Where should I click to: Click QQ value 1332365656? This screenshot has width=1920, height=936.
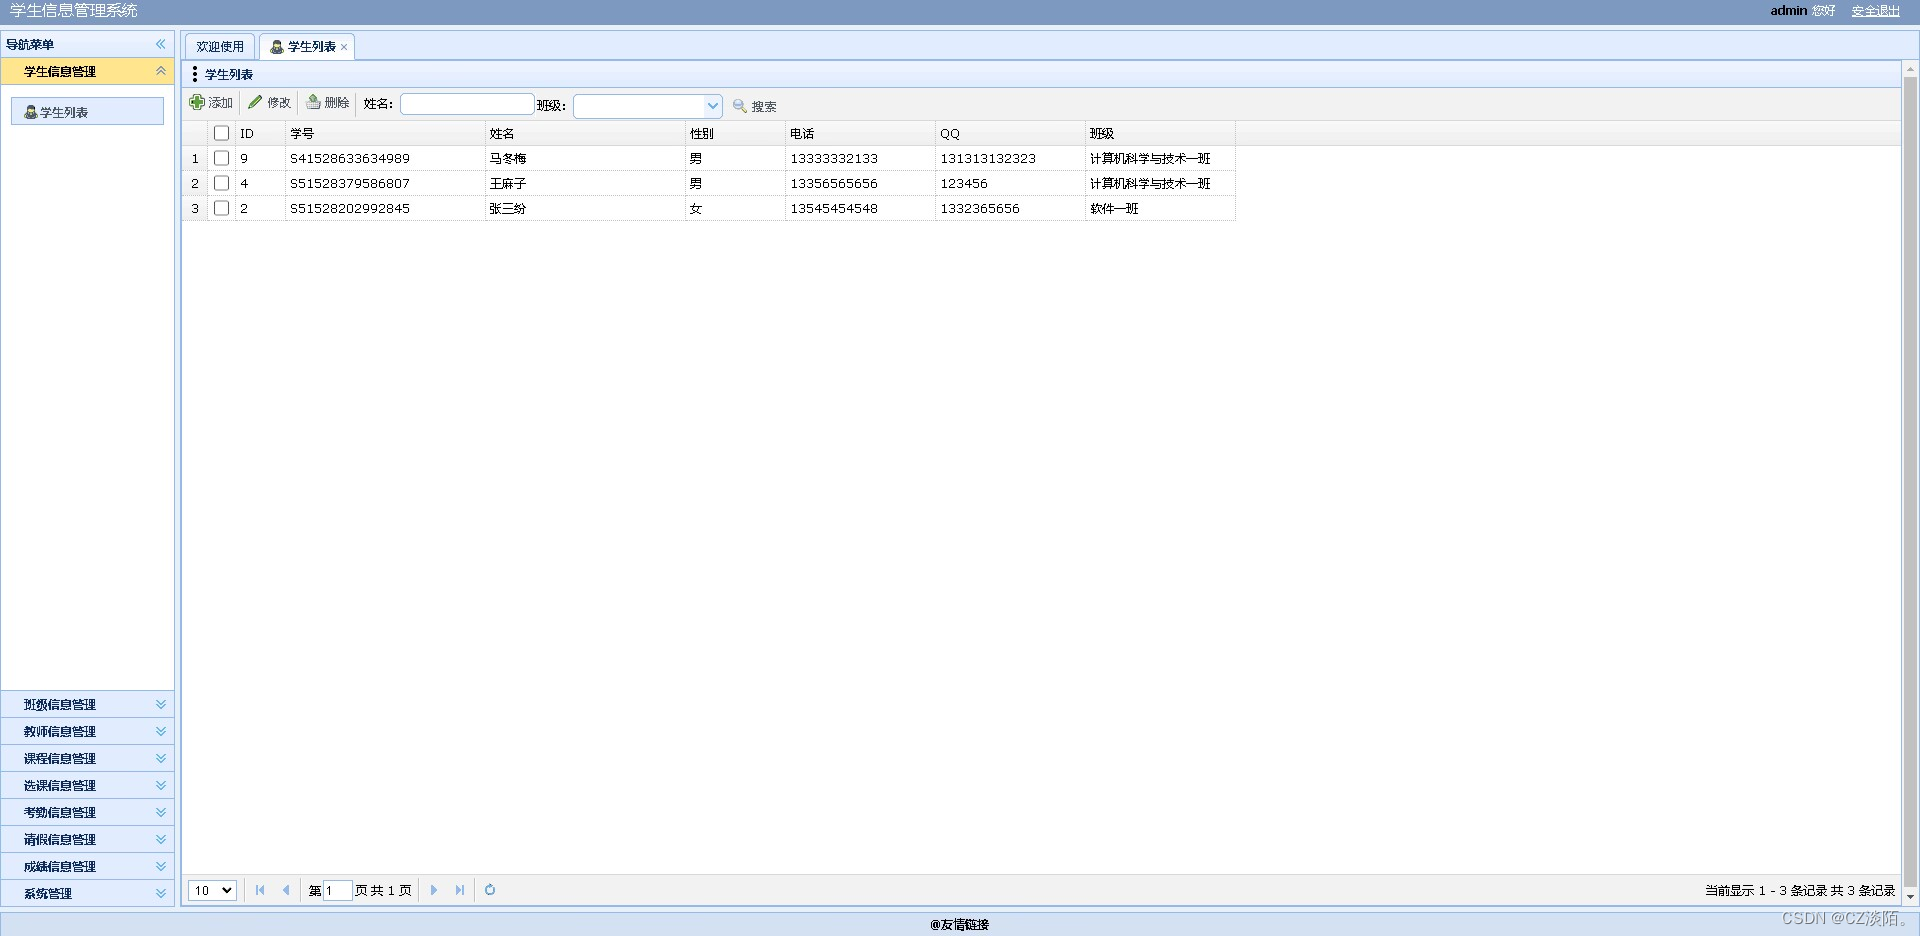pos(980,208)
